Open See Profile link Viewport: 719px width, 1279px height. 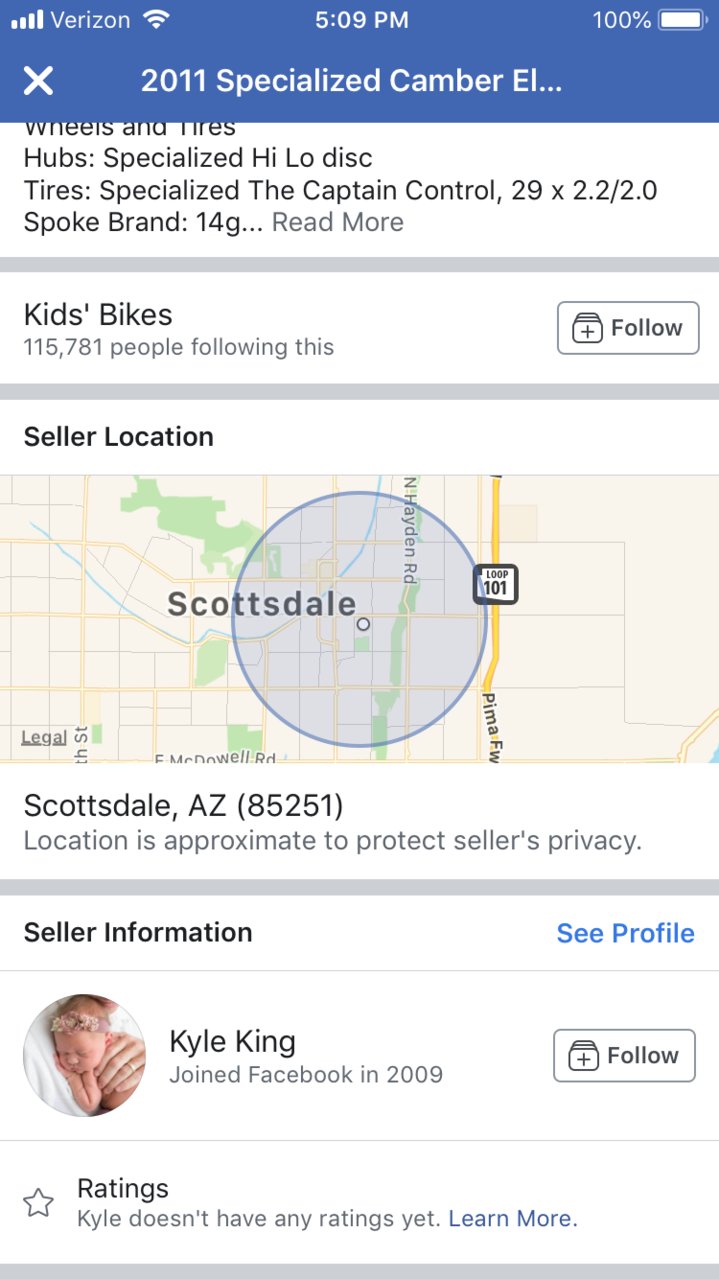(625, 933)
